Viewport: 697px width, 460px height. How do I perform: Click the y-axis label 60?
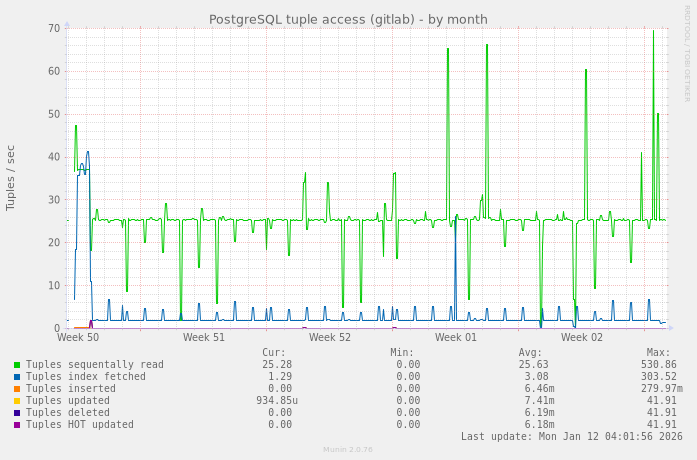pos(54,71)
